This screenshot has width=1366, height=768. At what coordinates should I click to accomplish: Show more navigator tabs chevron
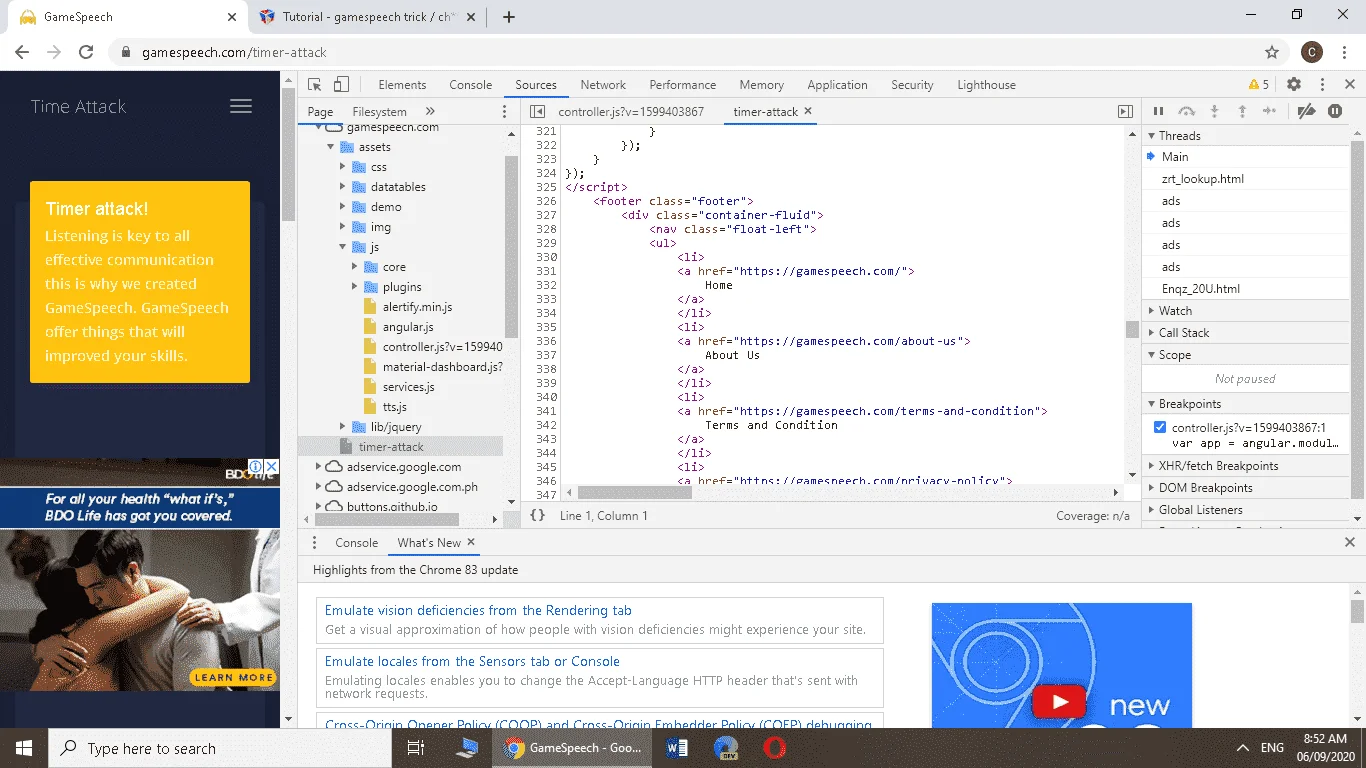pyautogui.click(x=430, y=112)
